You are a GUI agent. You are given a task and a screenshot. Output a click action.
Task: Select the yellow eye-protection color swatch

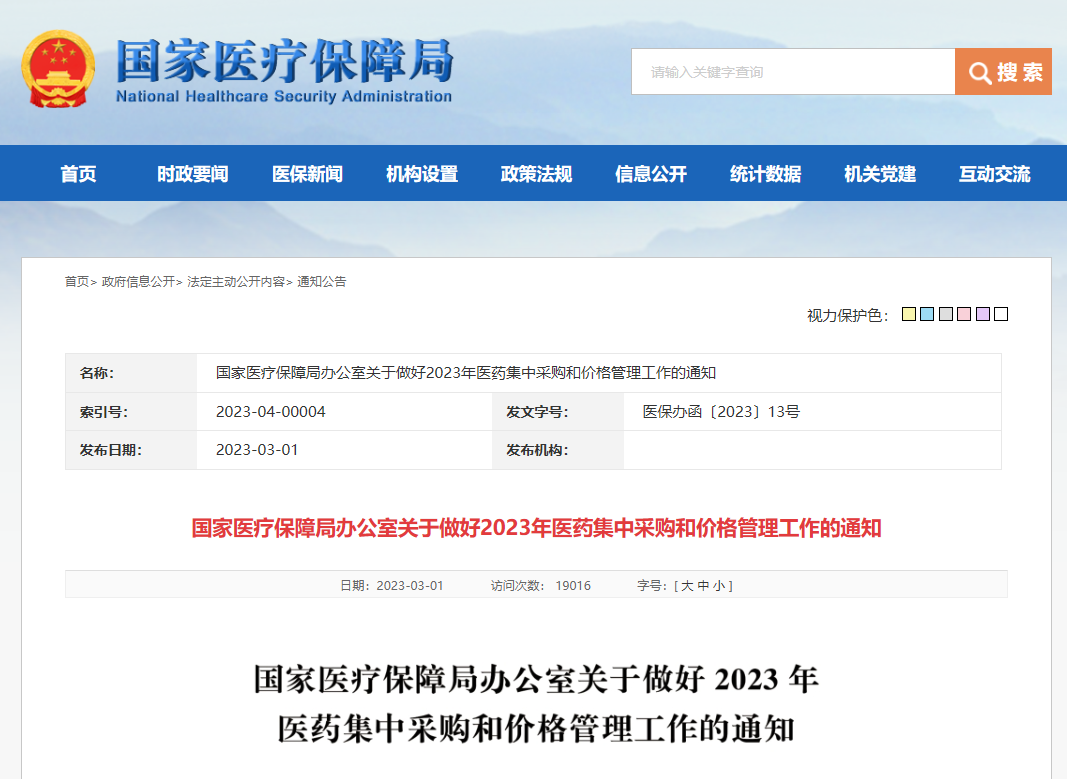pos(908,314)
